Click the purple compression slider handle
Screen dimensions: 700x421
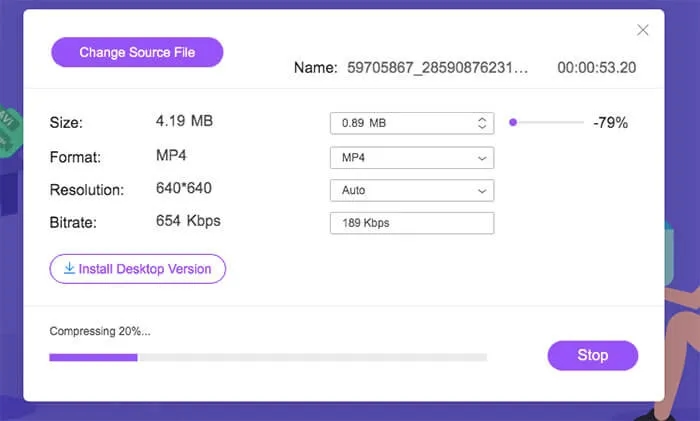coord(513,123)
